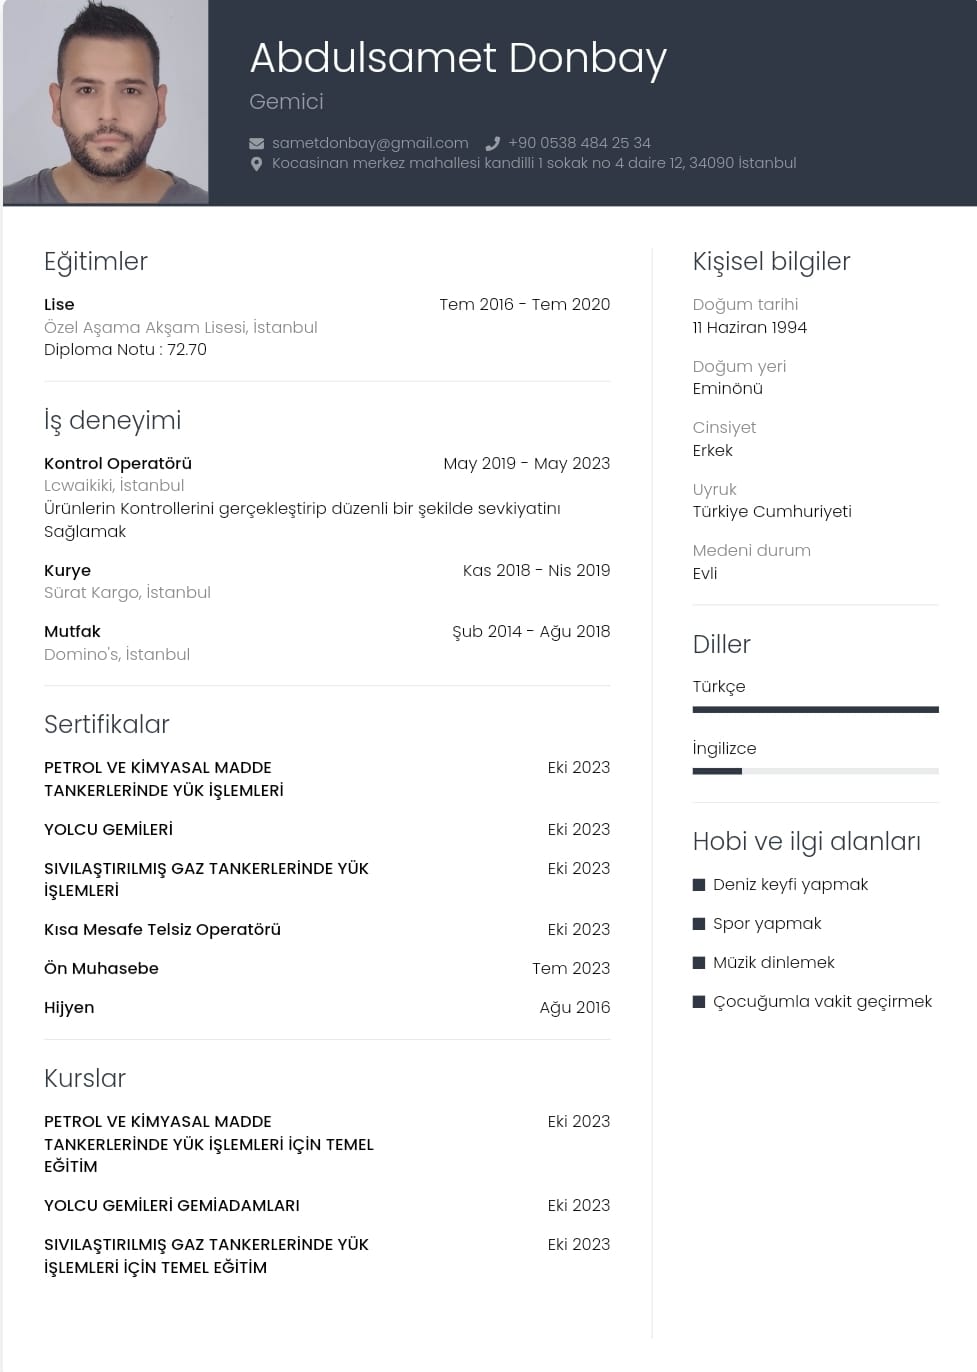This screenshot has width=977, height=1372.
Task: Click the bullet square beside Müzik dinlemek
Action: 699,963
